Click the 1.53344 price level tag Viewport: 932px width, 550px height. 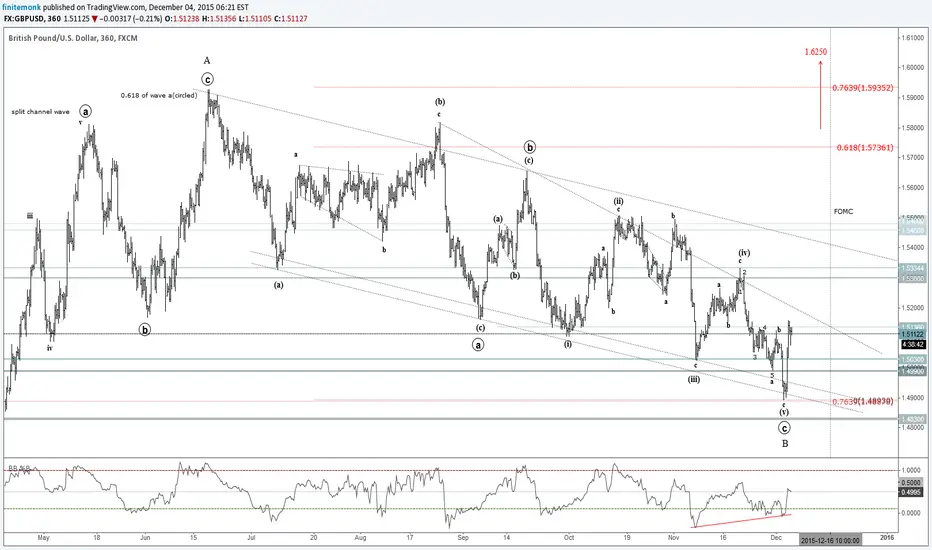click(911, 268)
